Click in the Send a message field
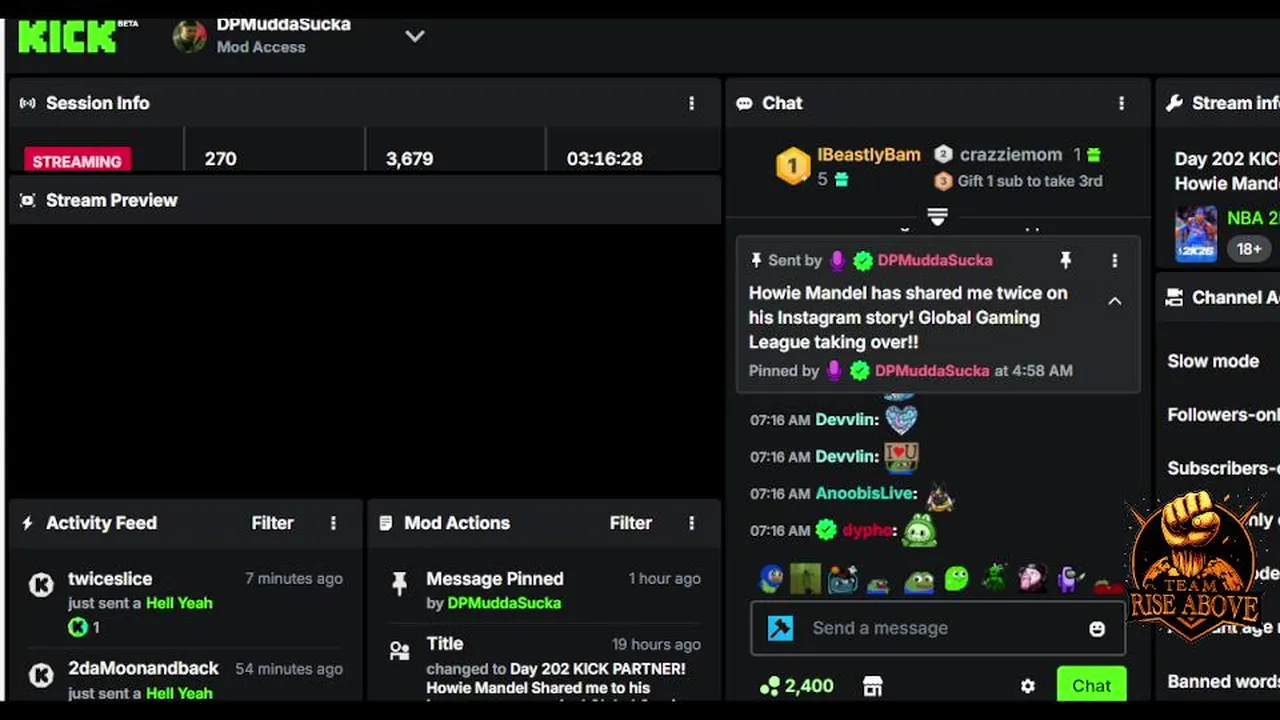The width and height of the screenshot is (1280, 720). (937, 628)
